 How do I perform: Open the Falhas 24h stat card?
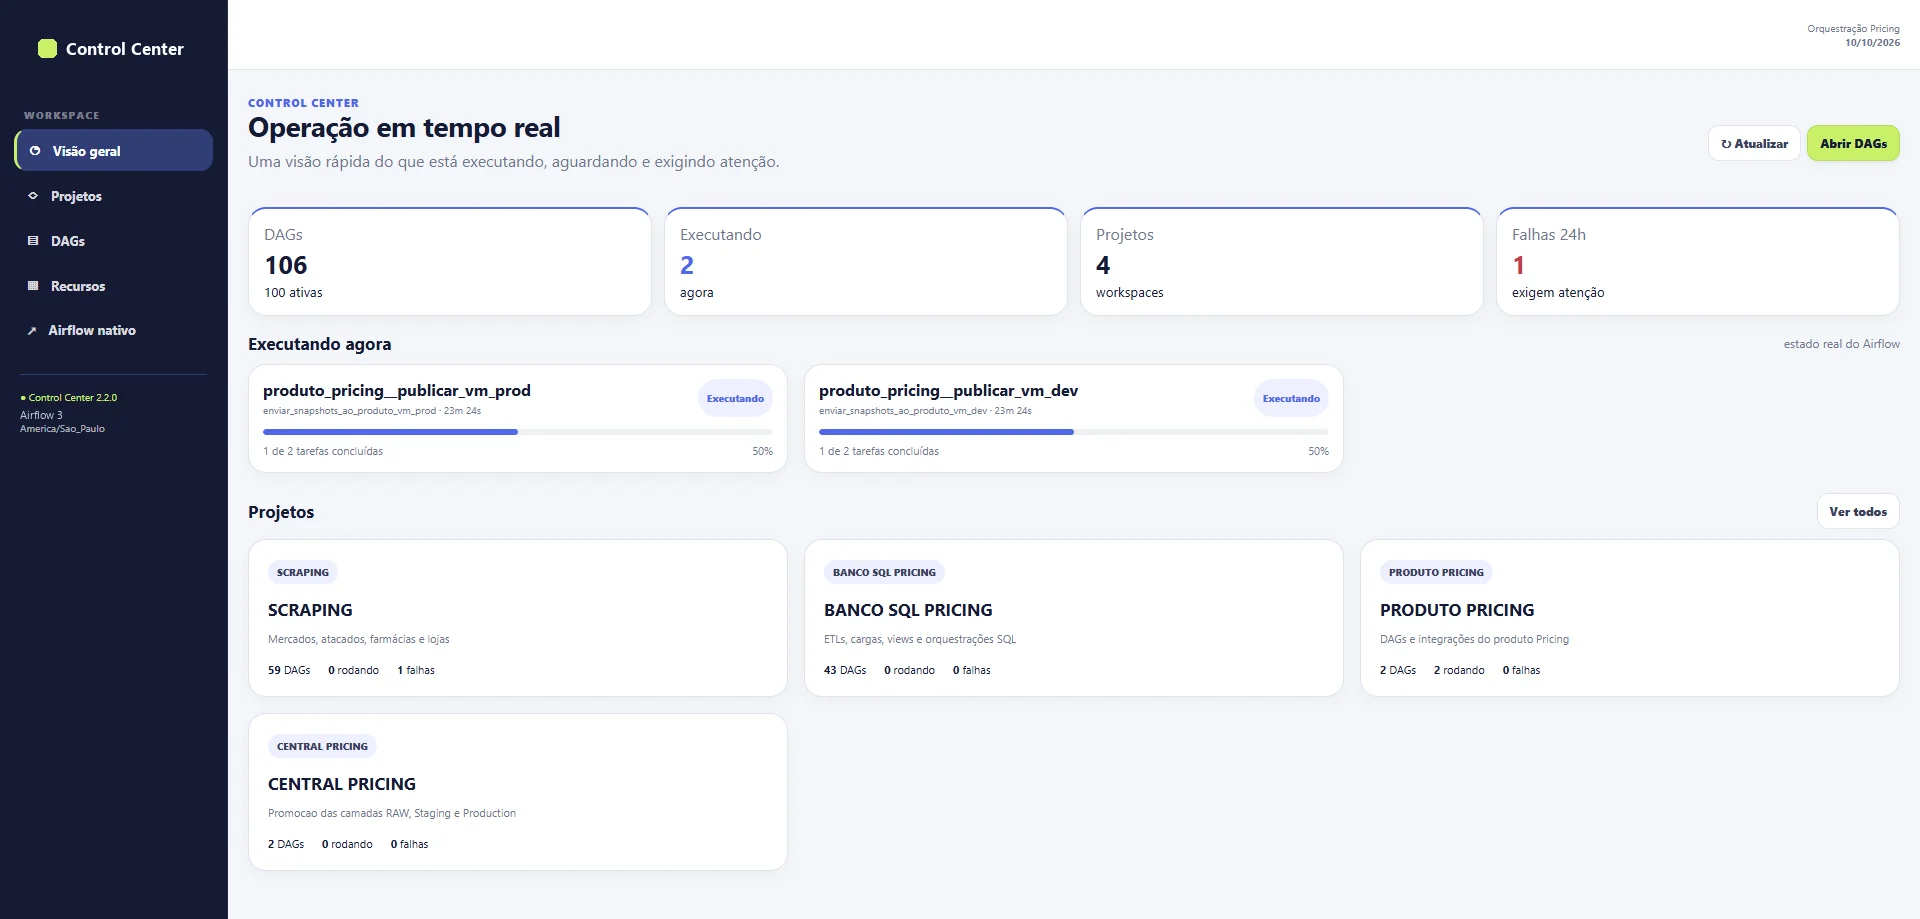point(1698,262)
